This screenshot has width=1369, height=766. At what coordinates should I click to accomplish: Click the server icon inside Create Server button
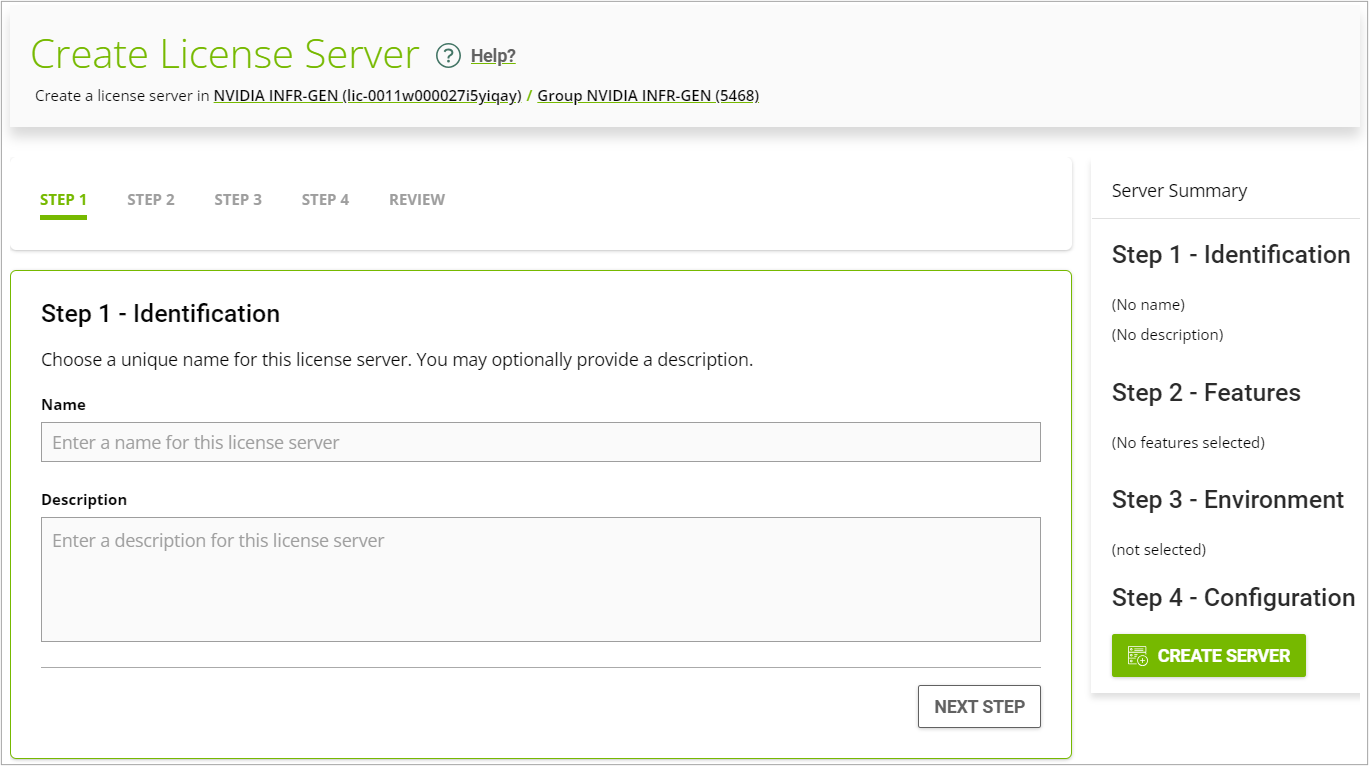(1137, 656)
